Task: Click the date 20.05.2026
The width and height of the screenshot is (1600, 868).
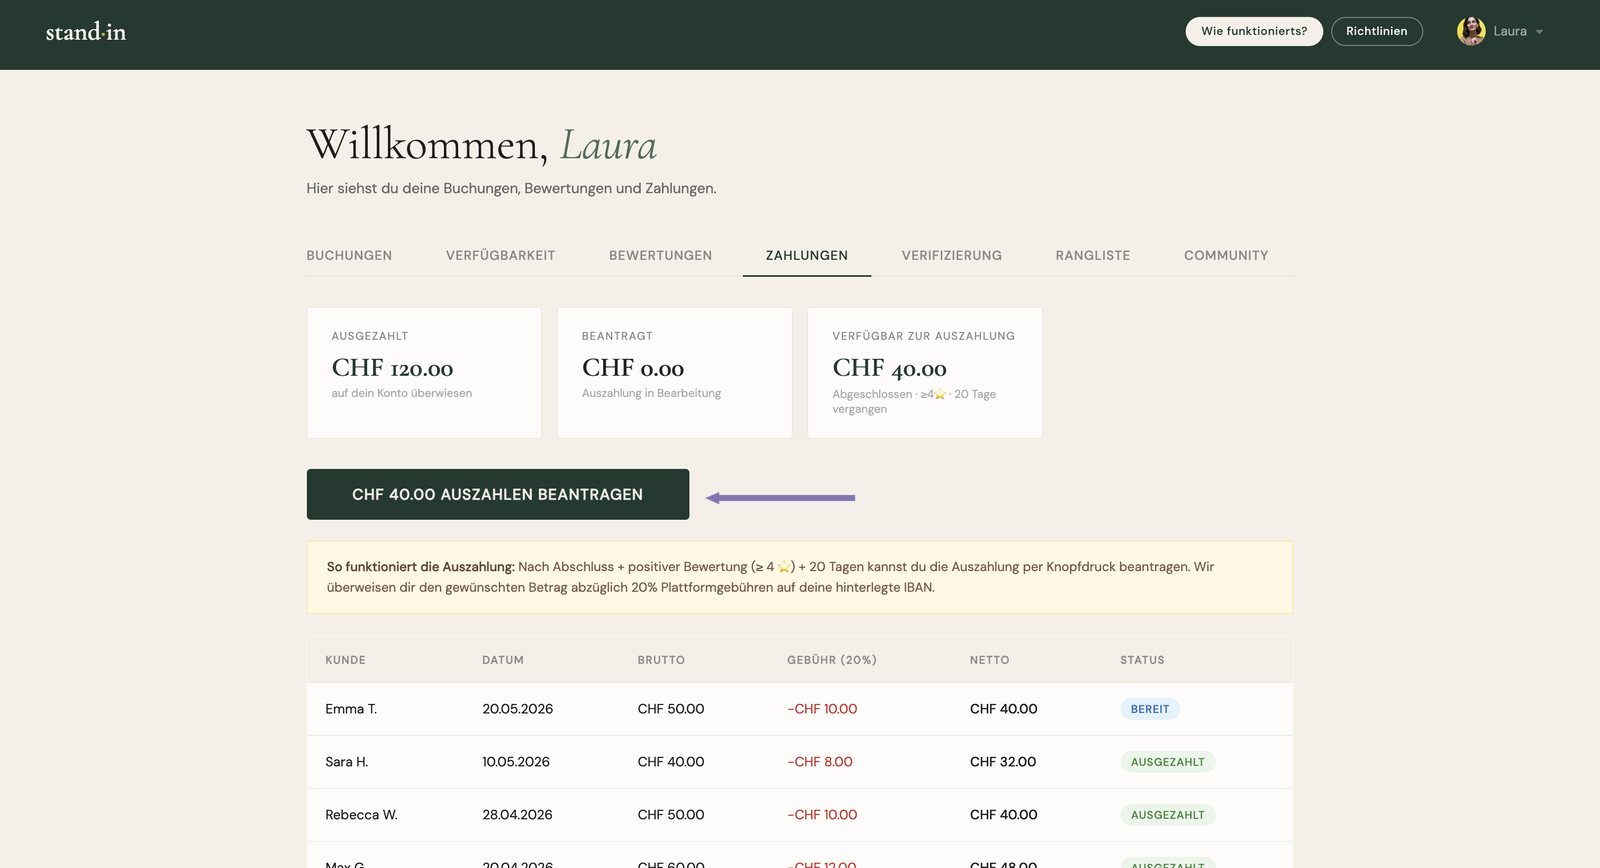Action: pos(518,709)
